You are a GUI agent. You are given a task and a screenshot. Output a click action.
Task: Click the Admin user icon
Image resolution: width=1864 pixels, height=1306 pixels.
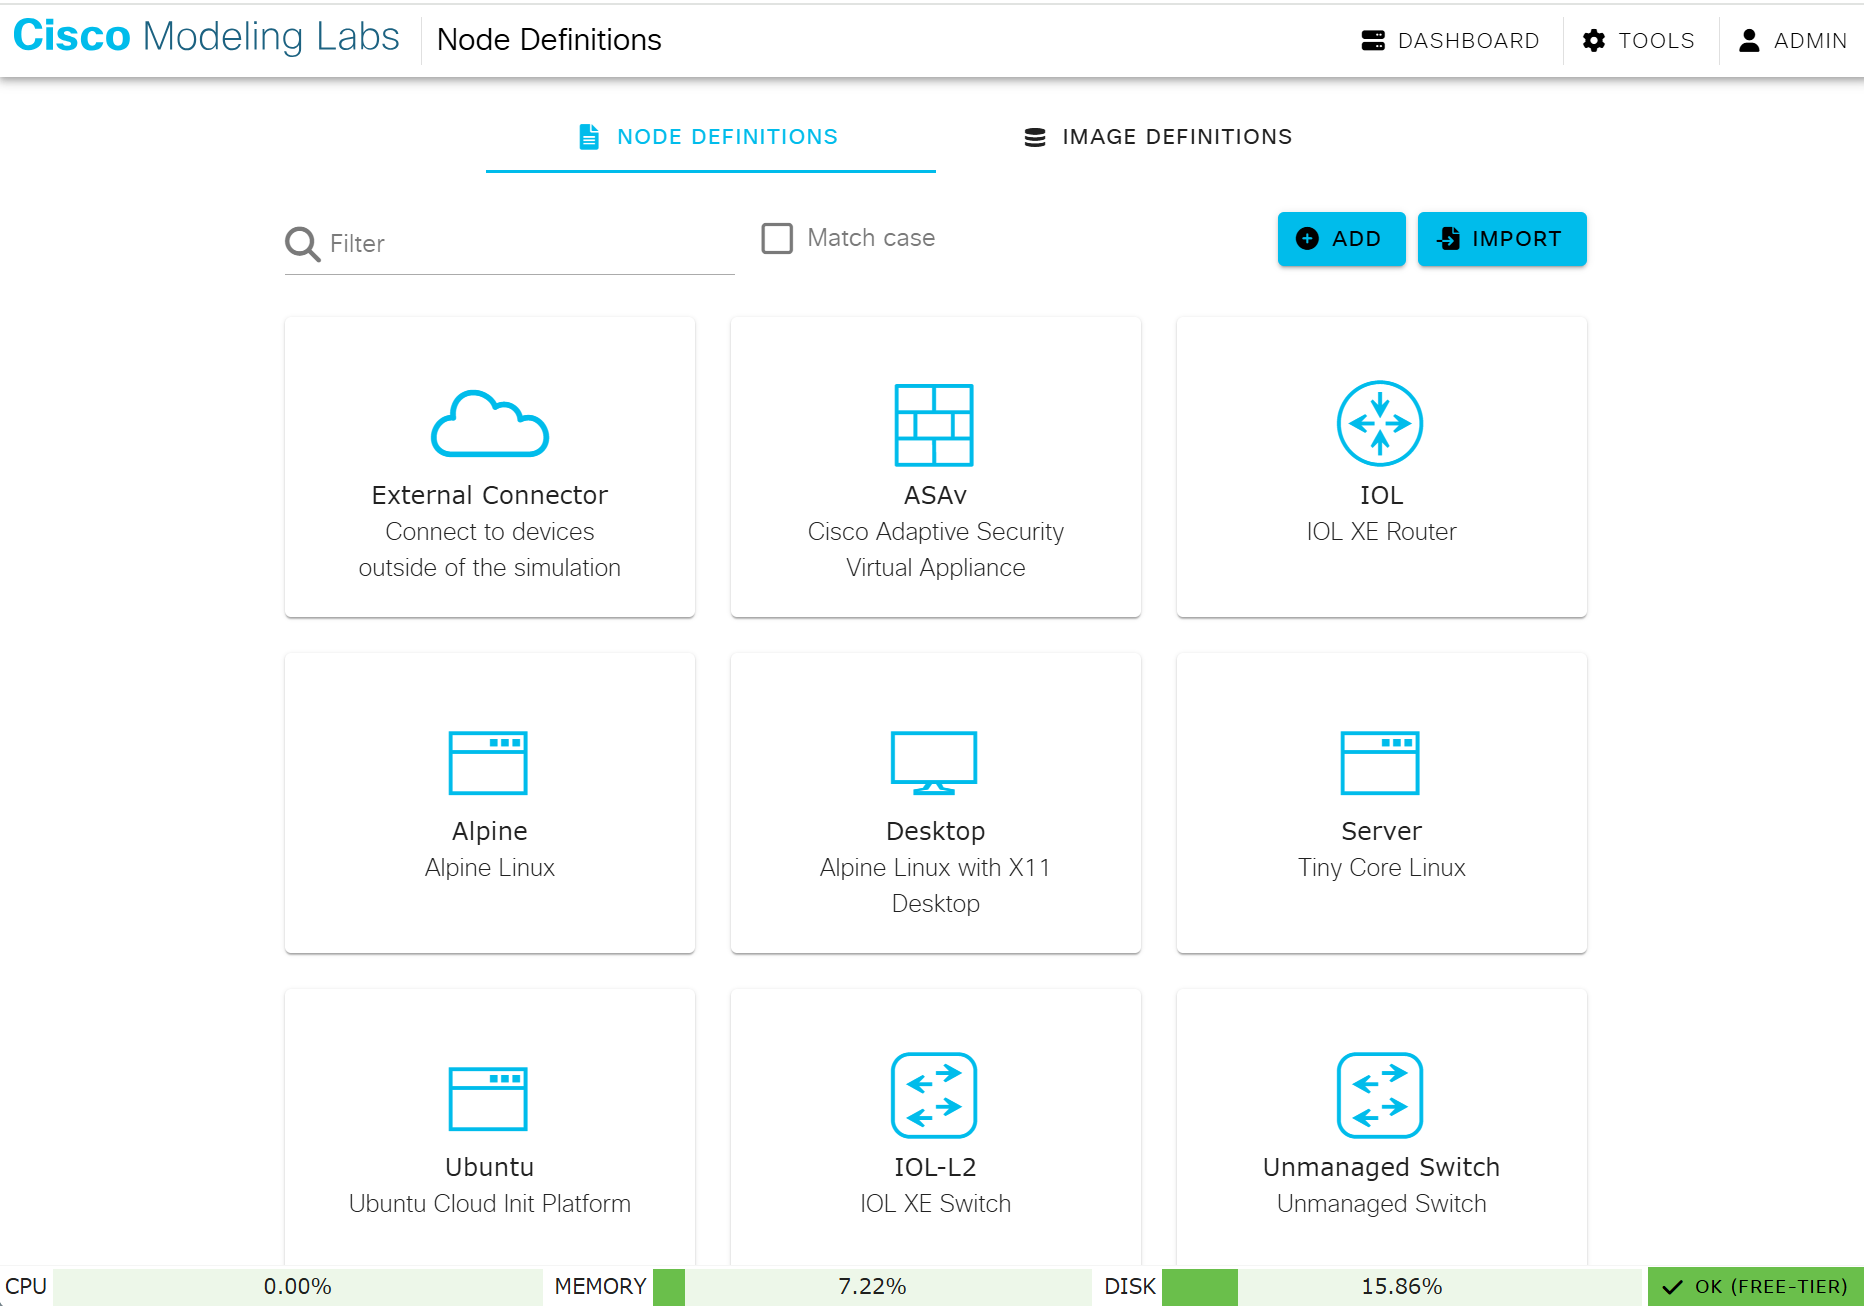[x=1749, y=40]
